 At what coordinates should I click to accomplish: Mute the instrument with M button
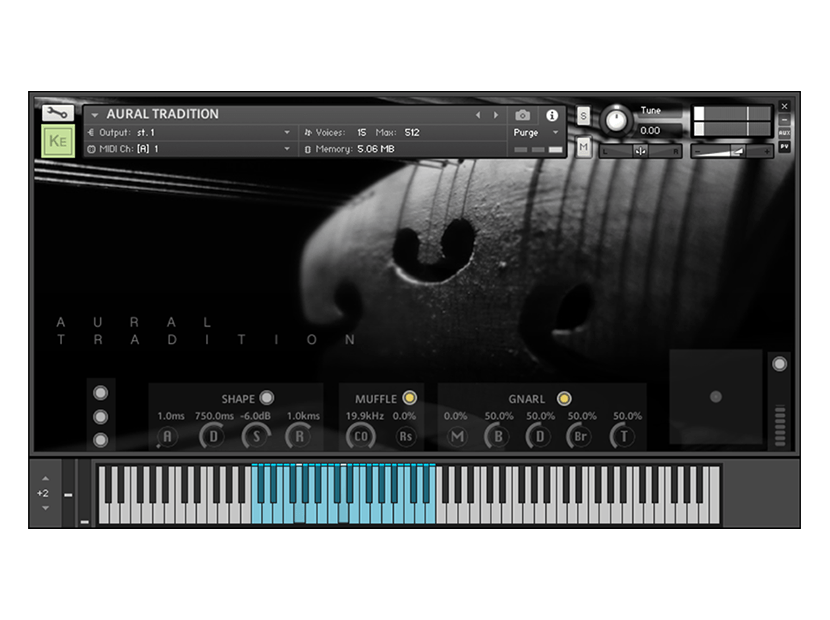click(x=583, y=147)
